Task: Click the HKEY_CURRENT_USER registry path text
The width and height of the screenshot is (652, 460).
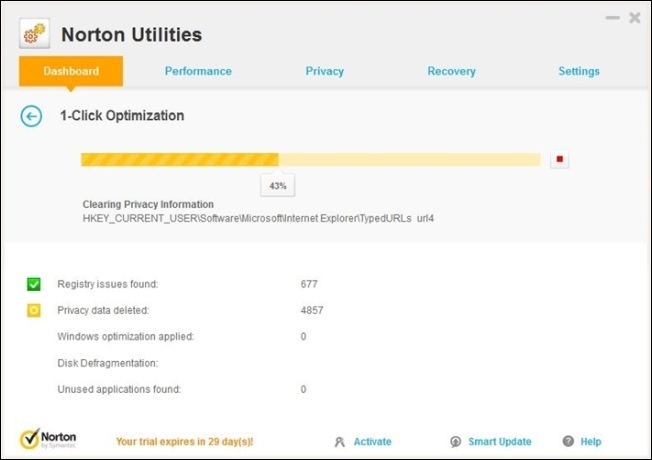Action: 258,218
